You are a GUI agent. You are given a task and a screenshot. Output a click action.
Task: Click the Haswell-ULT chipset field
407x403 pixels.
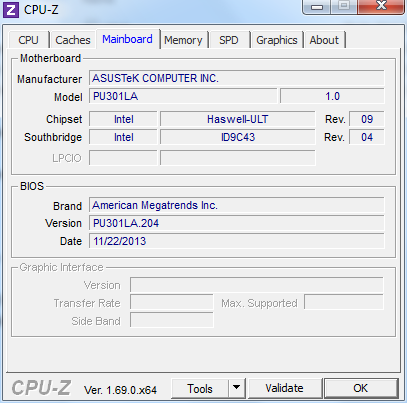pos(238,119)
